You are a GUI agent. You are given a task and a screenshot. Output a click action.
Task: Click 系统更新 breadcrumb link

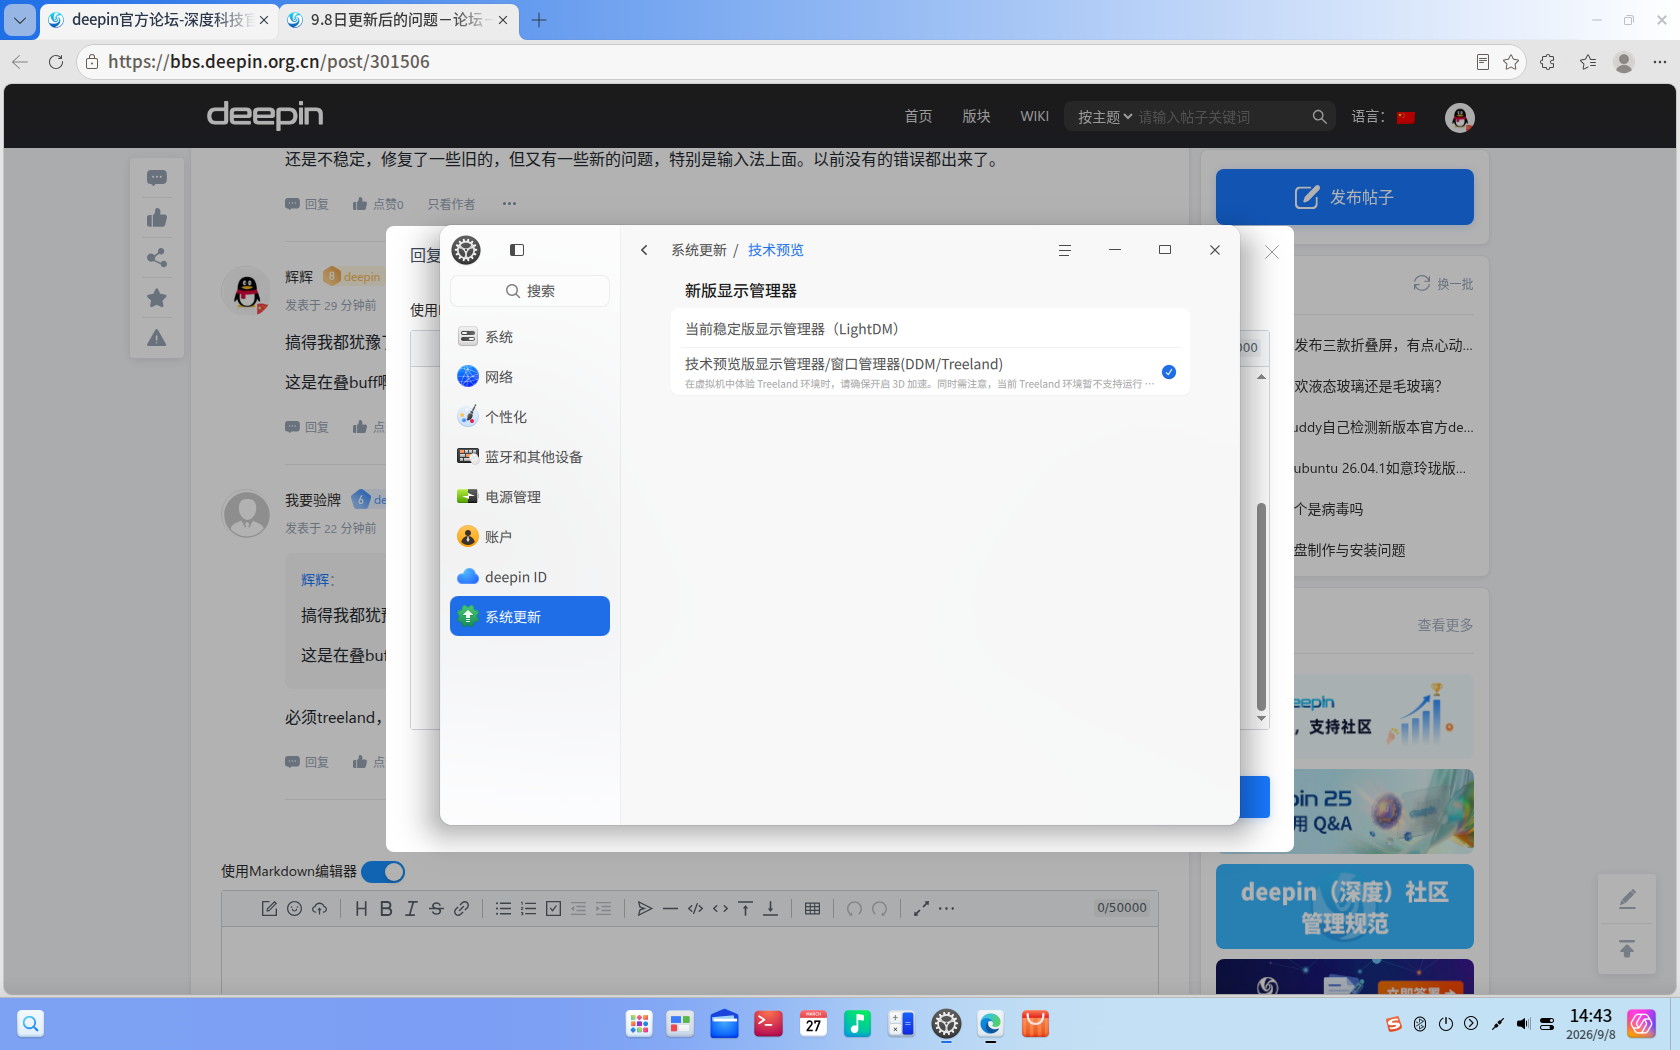[699, 250]
